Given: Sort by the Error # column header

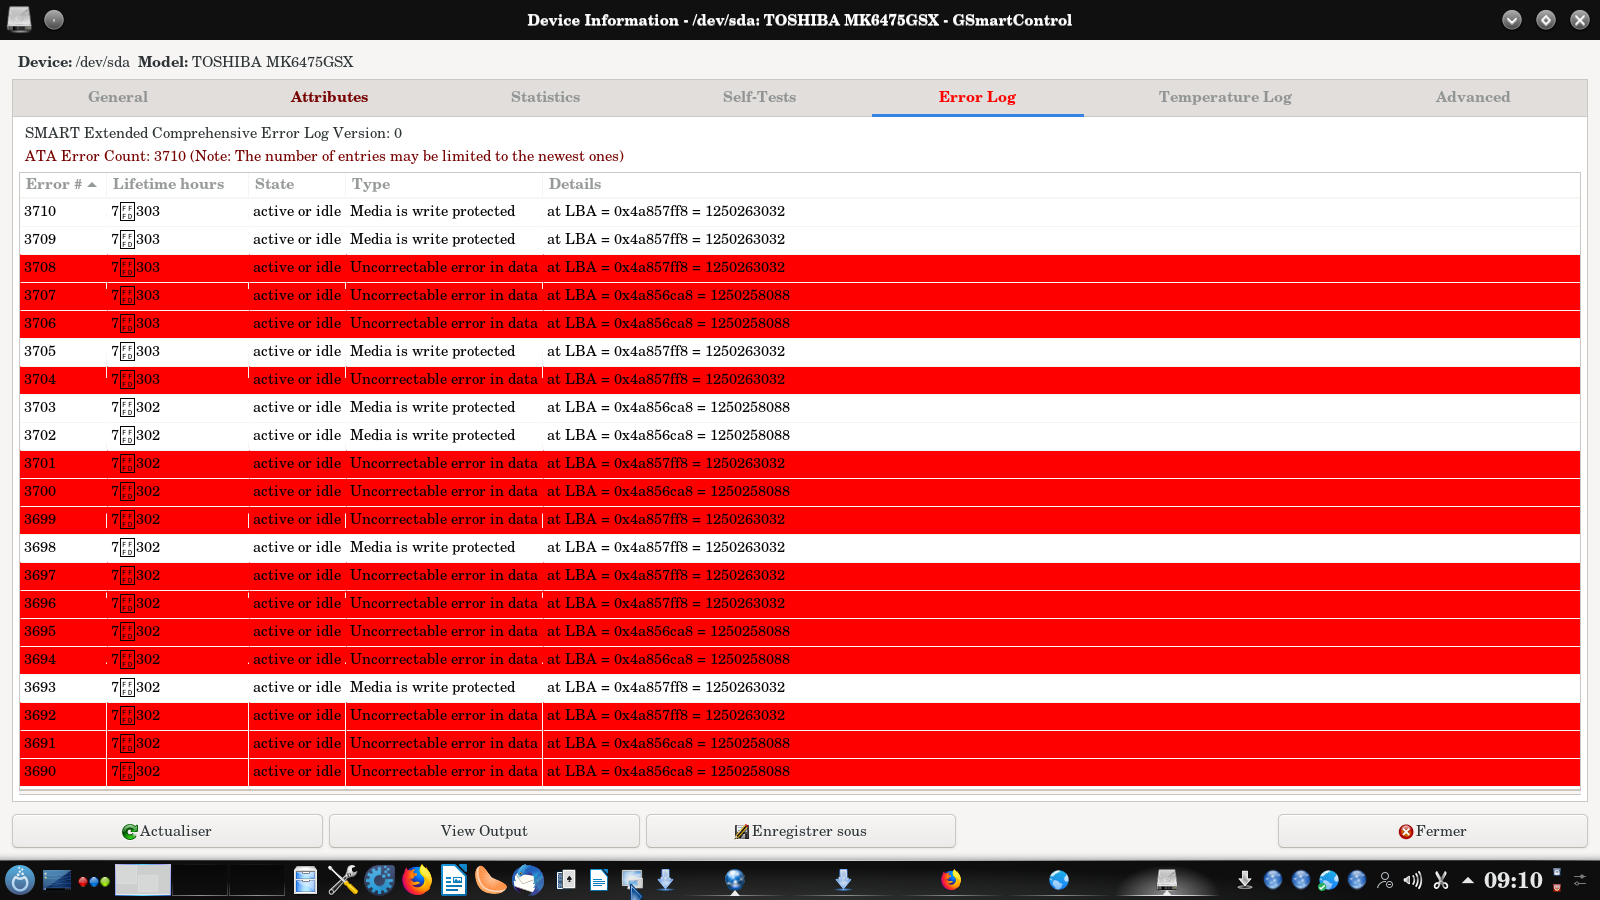Looking at the screenshot, I should point(63,184).
